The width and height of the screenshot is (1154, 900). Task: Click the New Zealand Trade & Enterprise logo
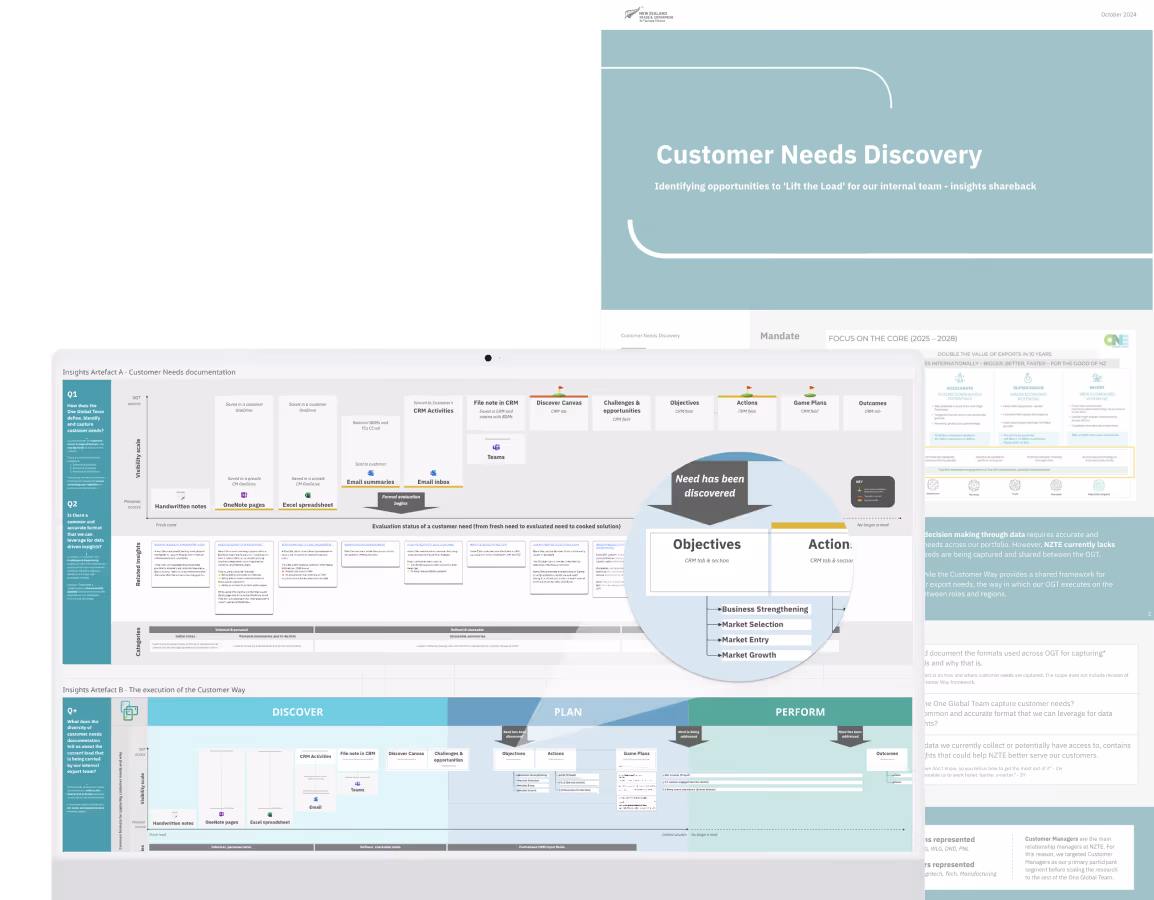click(x=648, y=14)
